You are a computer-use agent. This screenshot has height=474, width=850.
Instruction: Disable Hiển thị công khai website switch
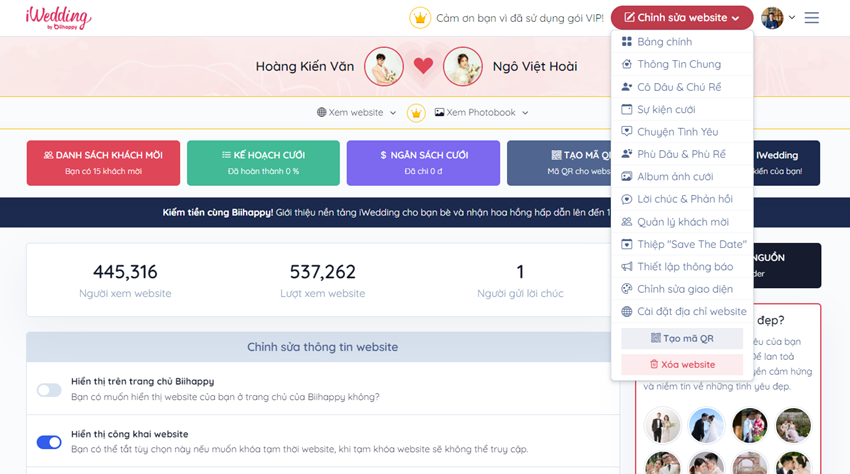pyautogui.click(x=49, y=442)
